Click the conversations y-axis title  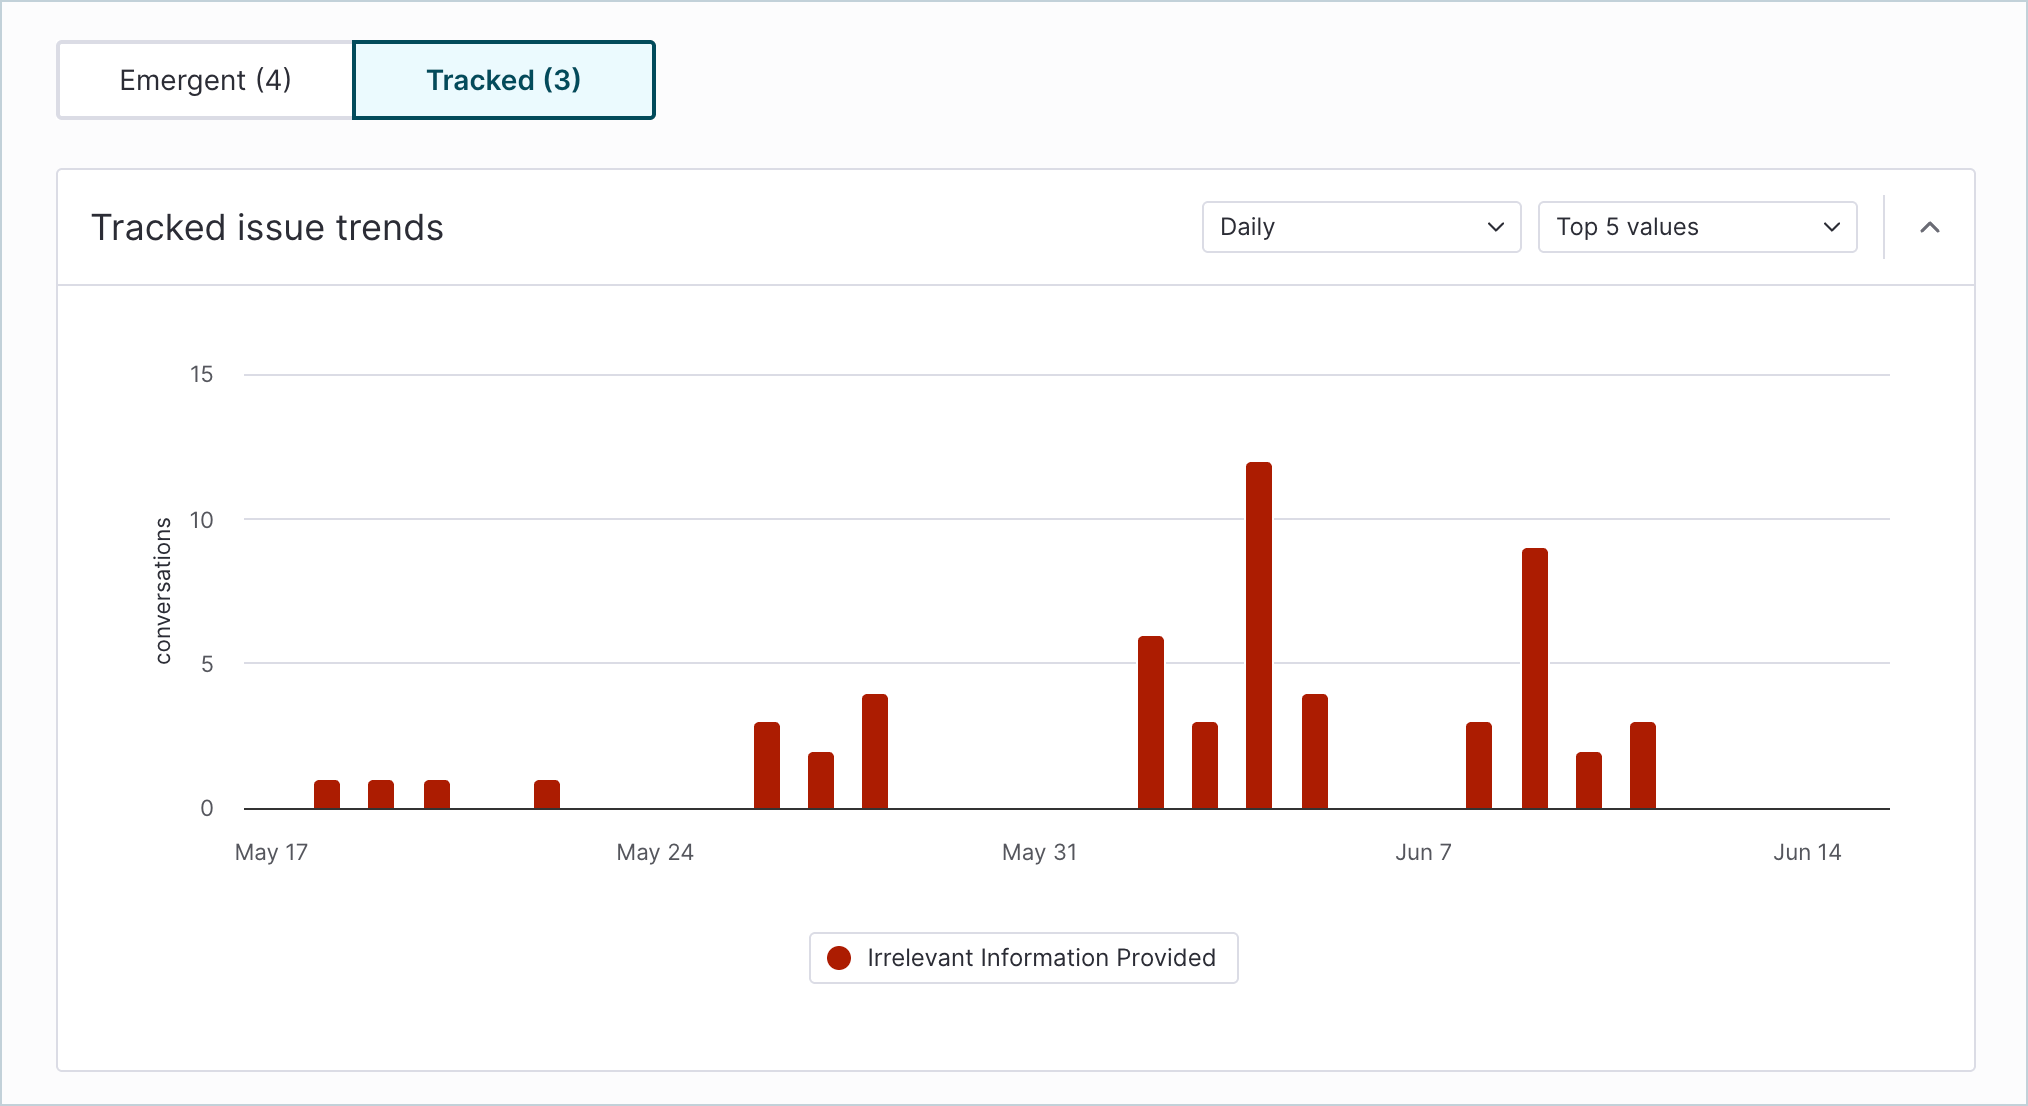[163, 590]
